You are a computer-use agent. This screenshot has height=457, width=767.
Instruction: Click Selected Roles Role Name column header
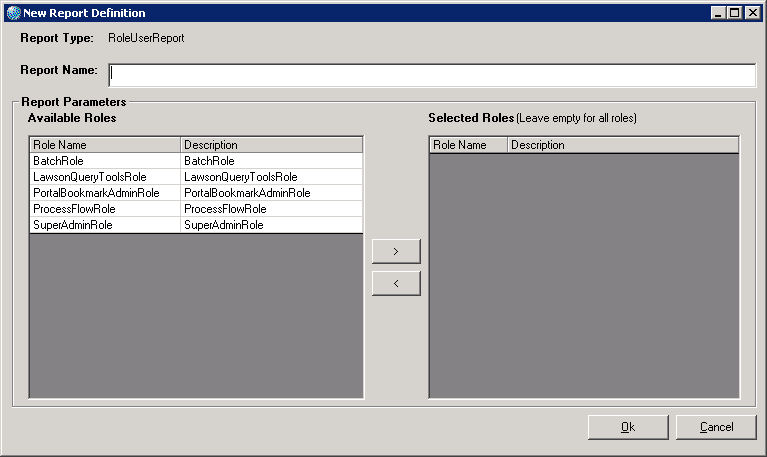(x=469, y=145)
